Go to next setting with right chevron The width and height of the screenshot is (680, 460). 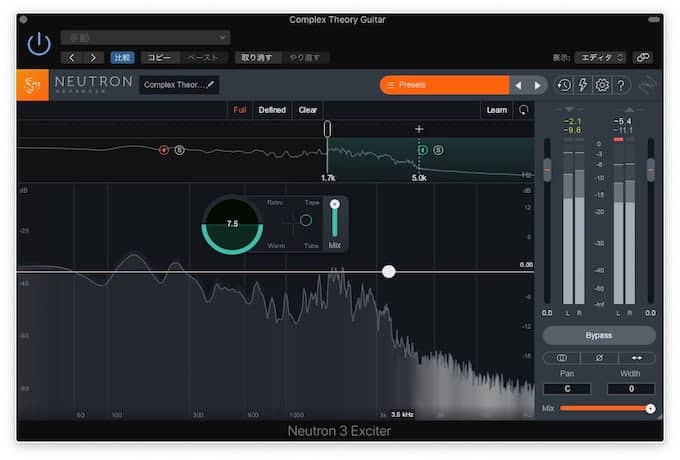coord(93,58)
